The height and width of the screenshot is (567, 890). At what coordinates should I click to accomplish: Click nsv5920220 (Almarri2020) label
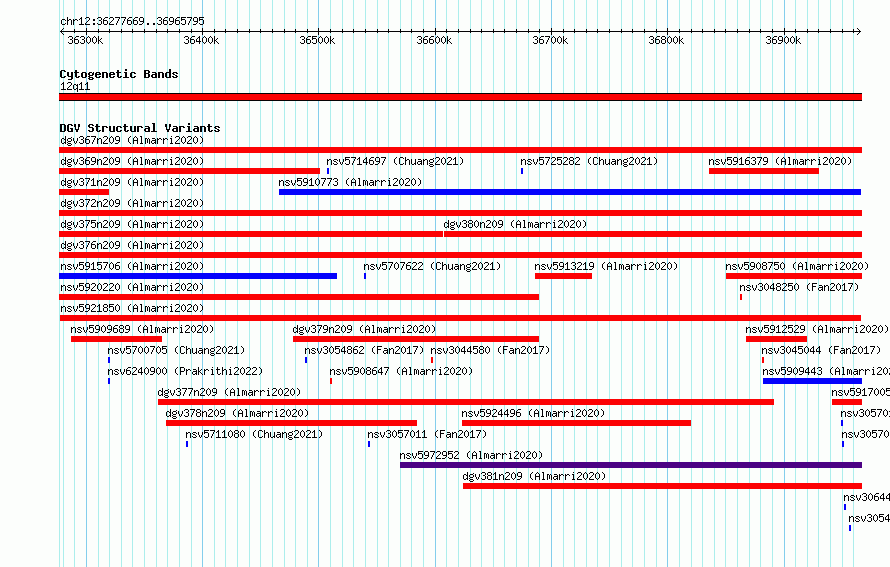pos(132,287)
